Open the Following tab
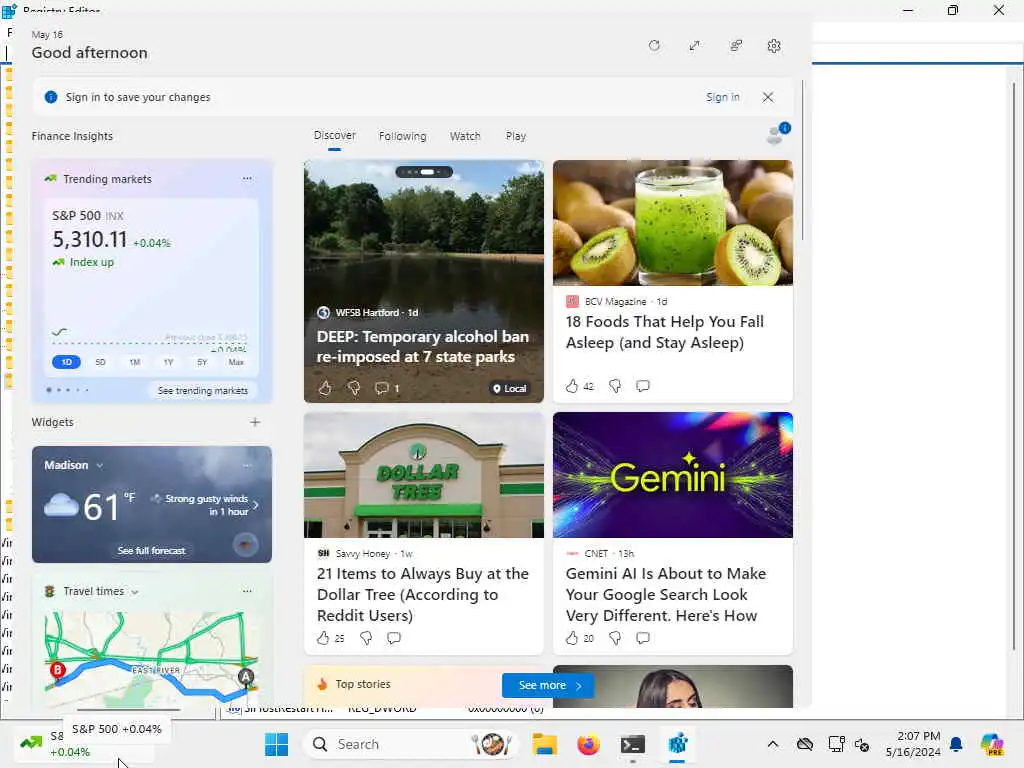Viewport: 1024px width, 768px height. pos(402,136)
